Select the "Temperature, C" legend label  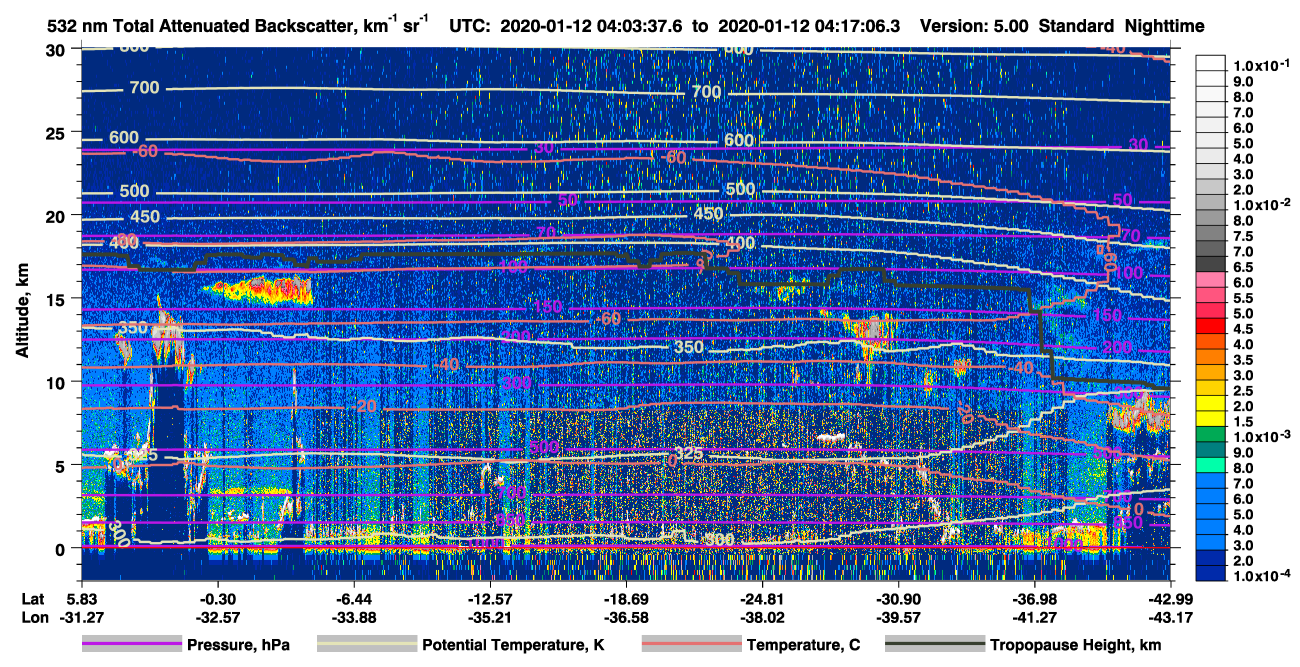click(803, 645)
